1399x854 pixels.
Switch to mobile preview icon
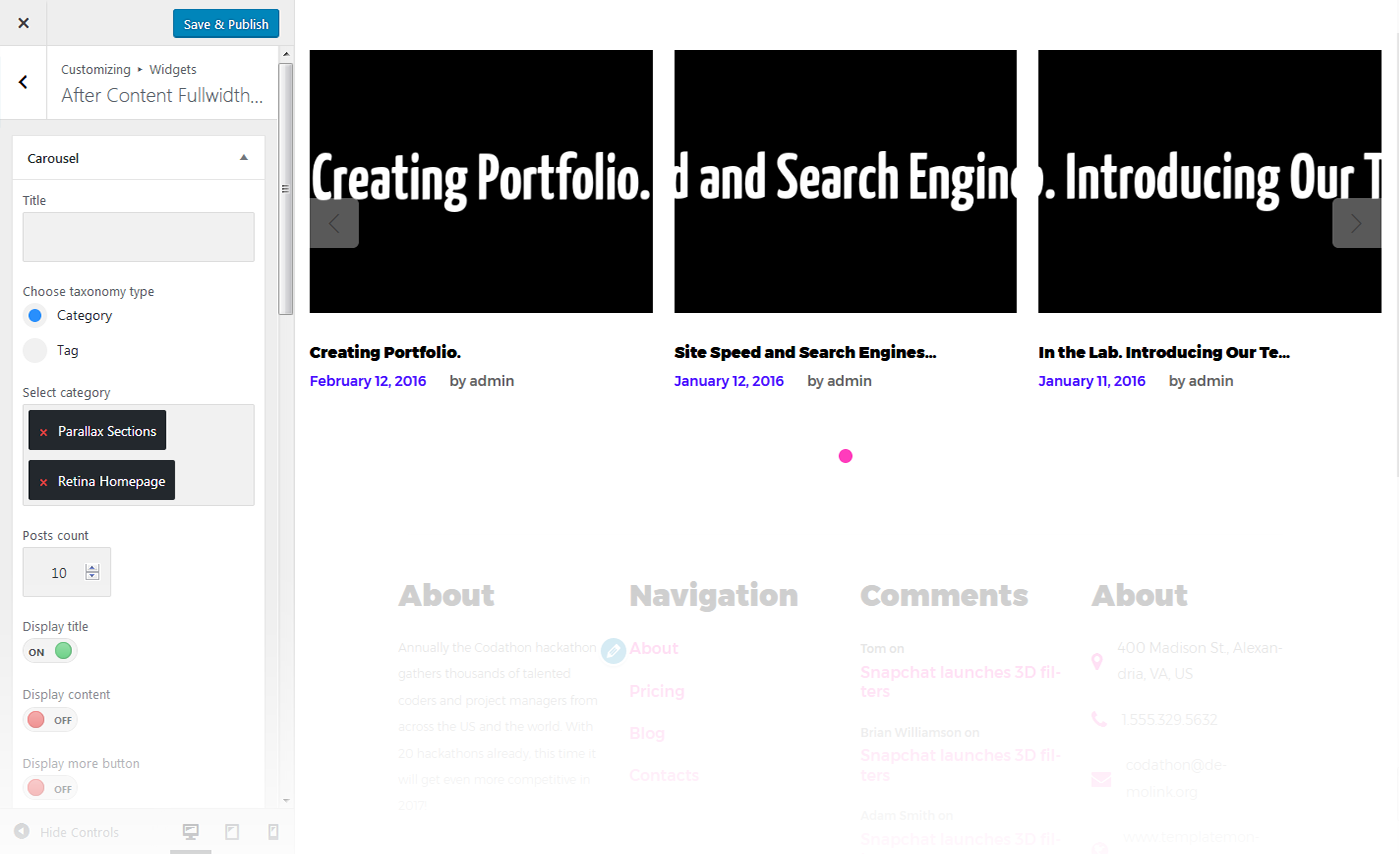point(273,832)
